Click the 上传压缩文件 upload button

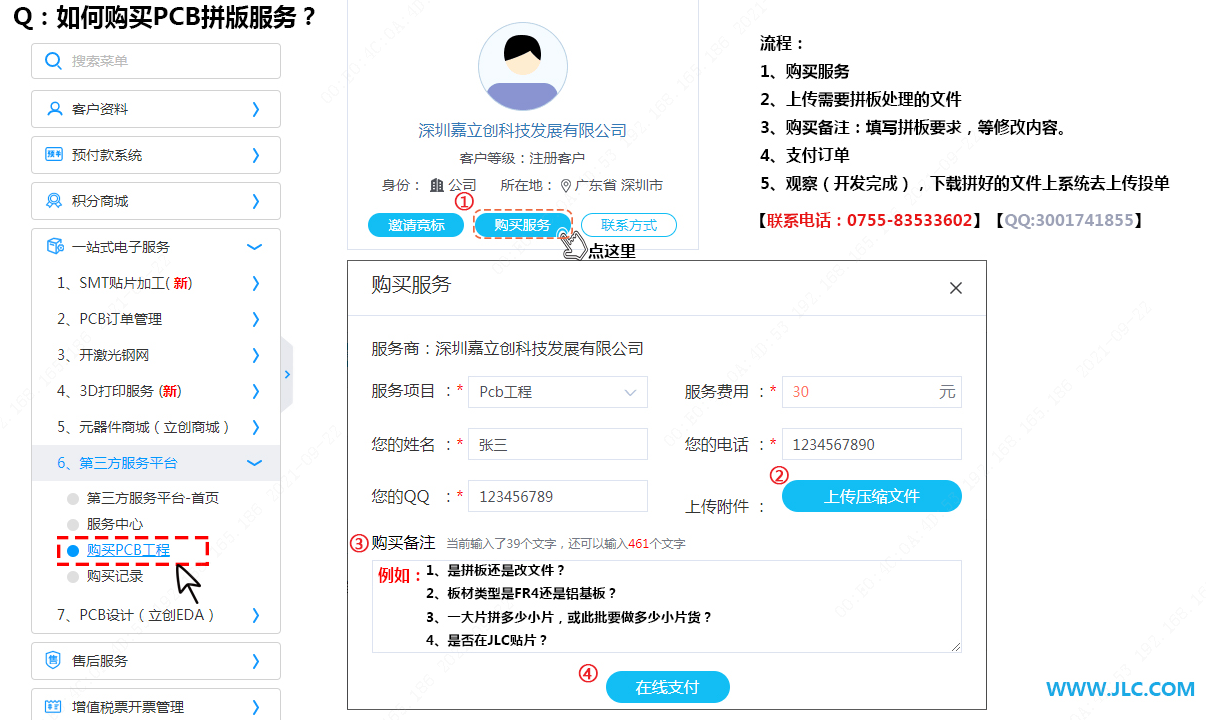pos(871,496)
